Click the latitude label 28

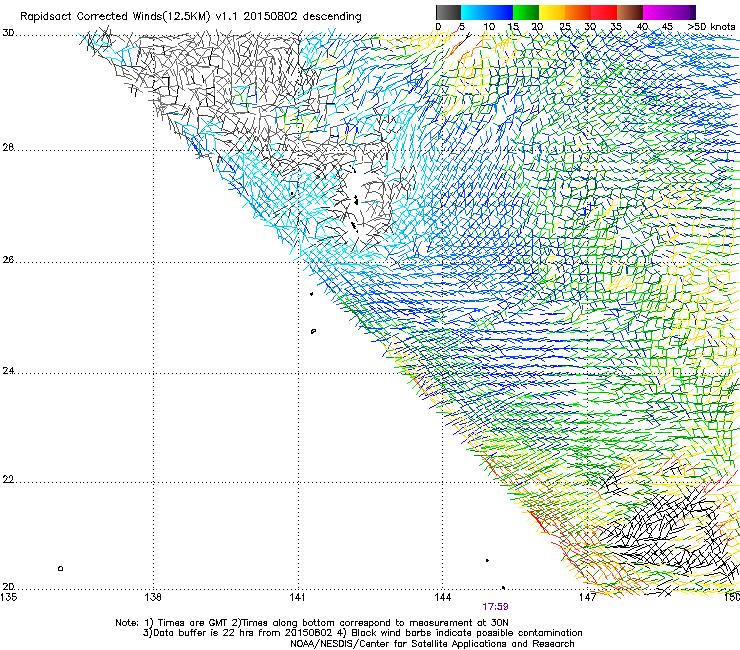coord(8,148)
